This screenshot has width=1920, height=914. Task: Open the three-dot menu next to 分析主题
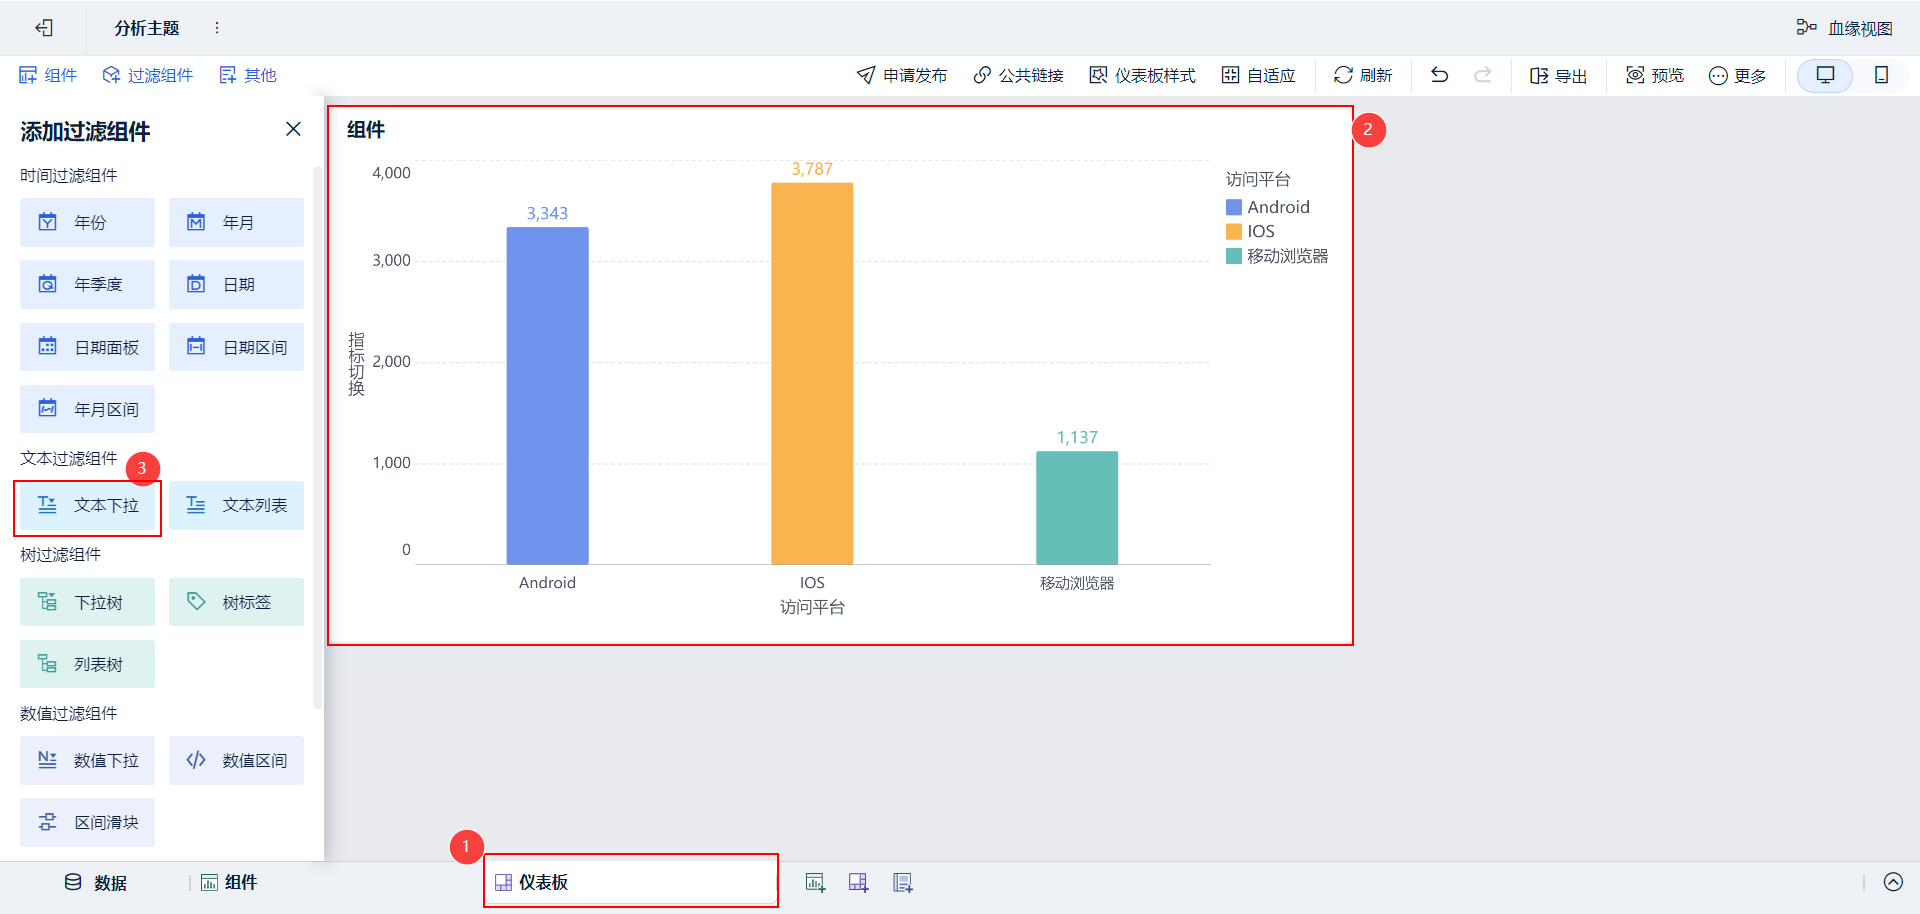217,28
